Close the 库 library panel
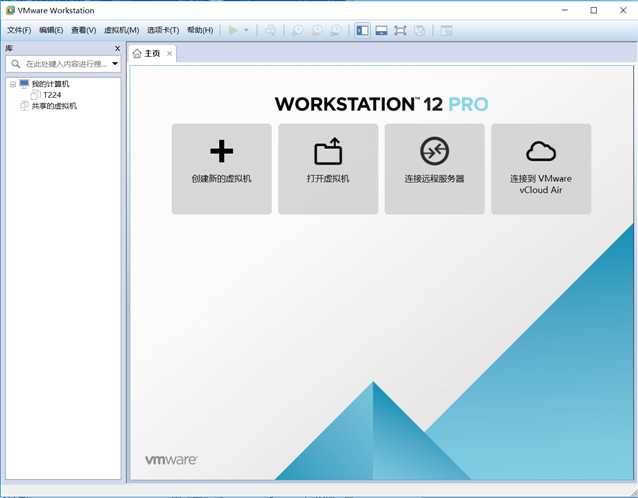 pos(117,48)
